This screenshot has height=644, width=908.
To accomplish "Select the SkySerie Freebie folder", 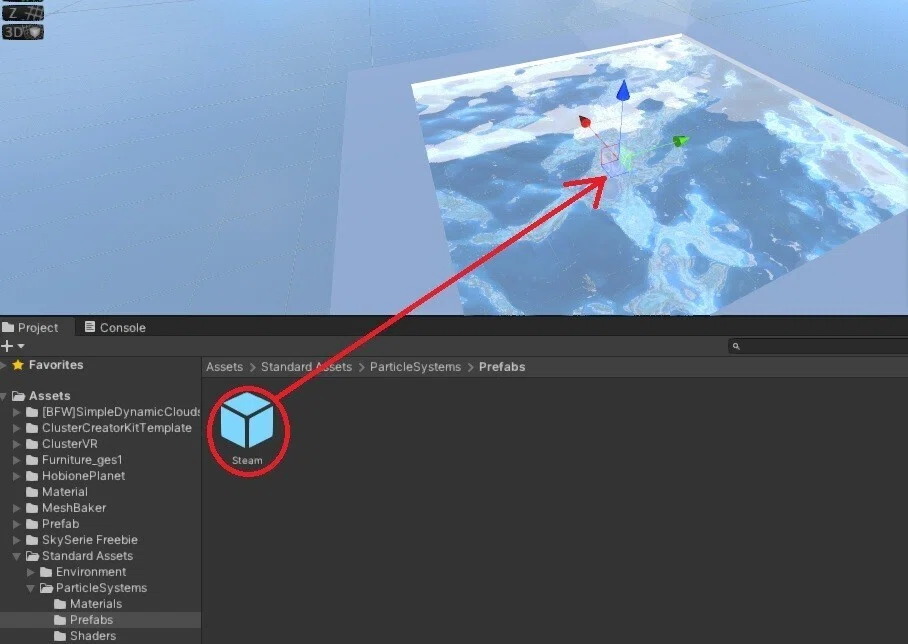I will [x=82, y=540].
